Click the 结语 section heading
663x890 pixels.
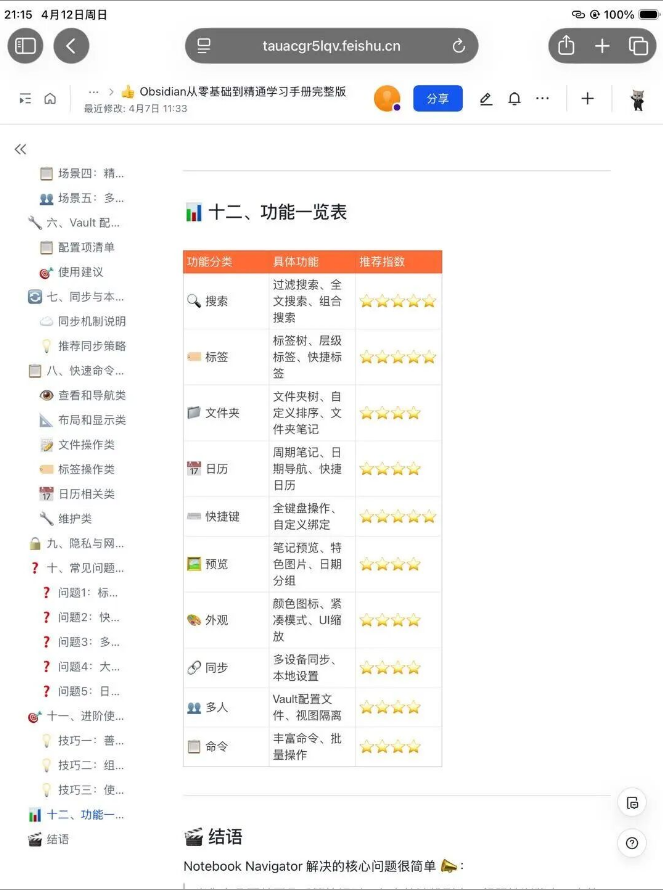tap(213, 837)
